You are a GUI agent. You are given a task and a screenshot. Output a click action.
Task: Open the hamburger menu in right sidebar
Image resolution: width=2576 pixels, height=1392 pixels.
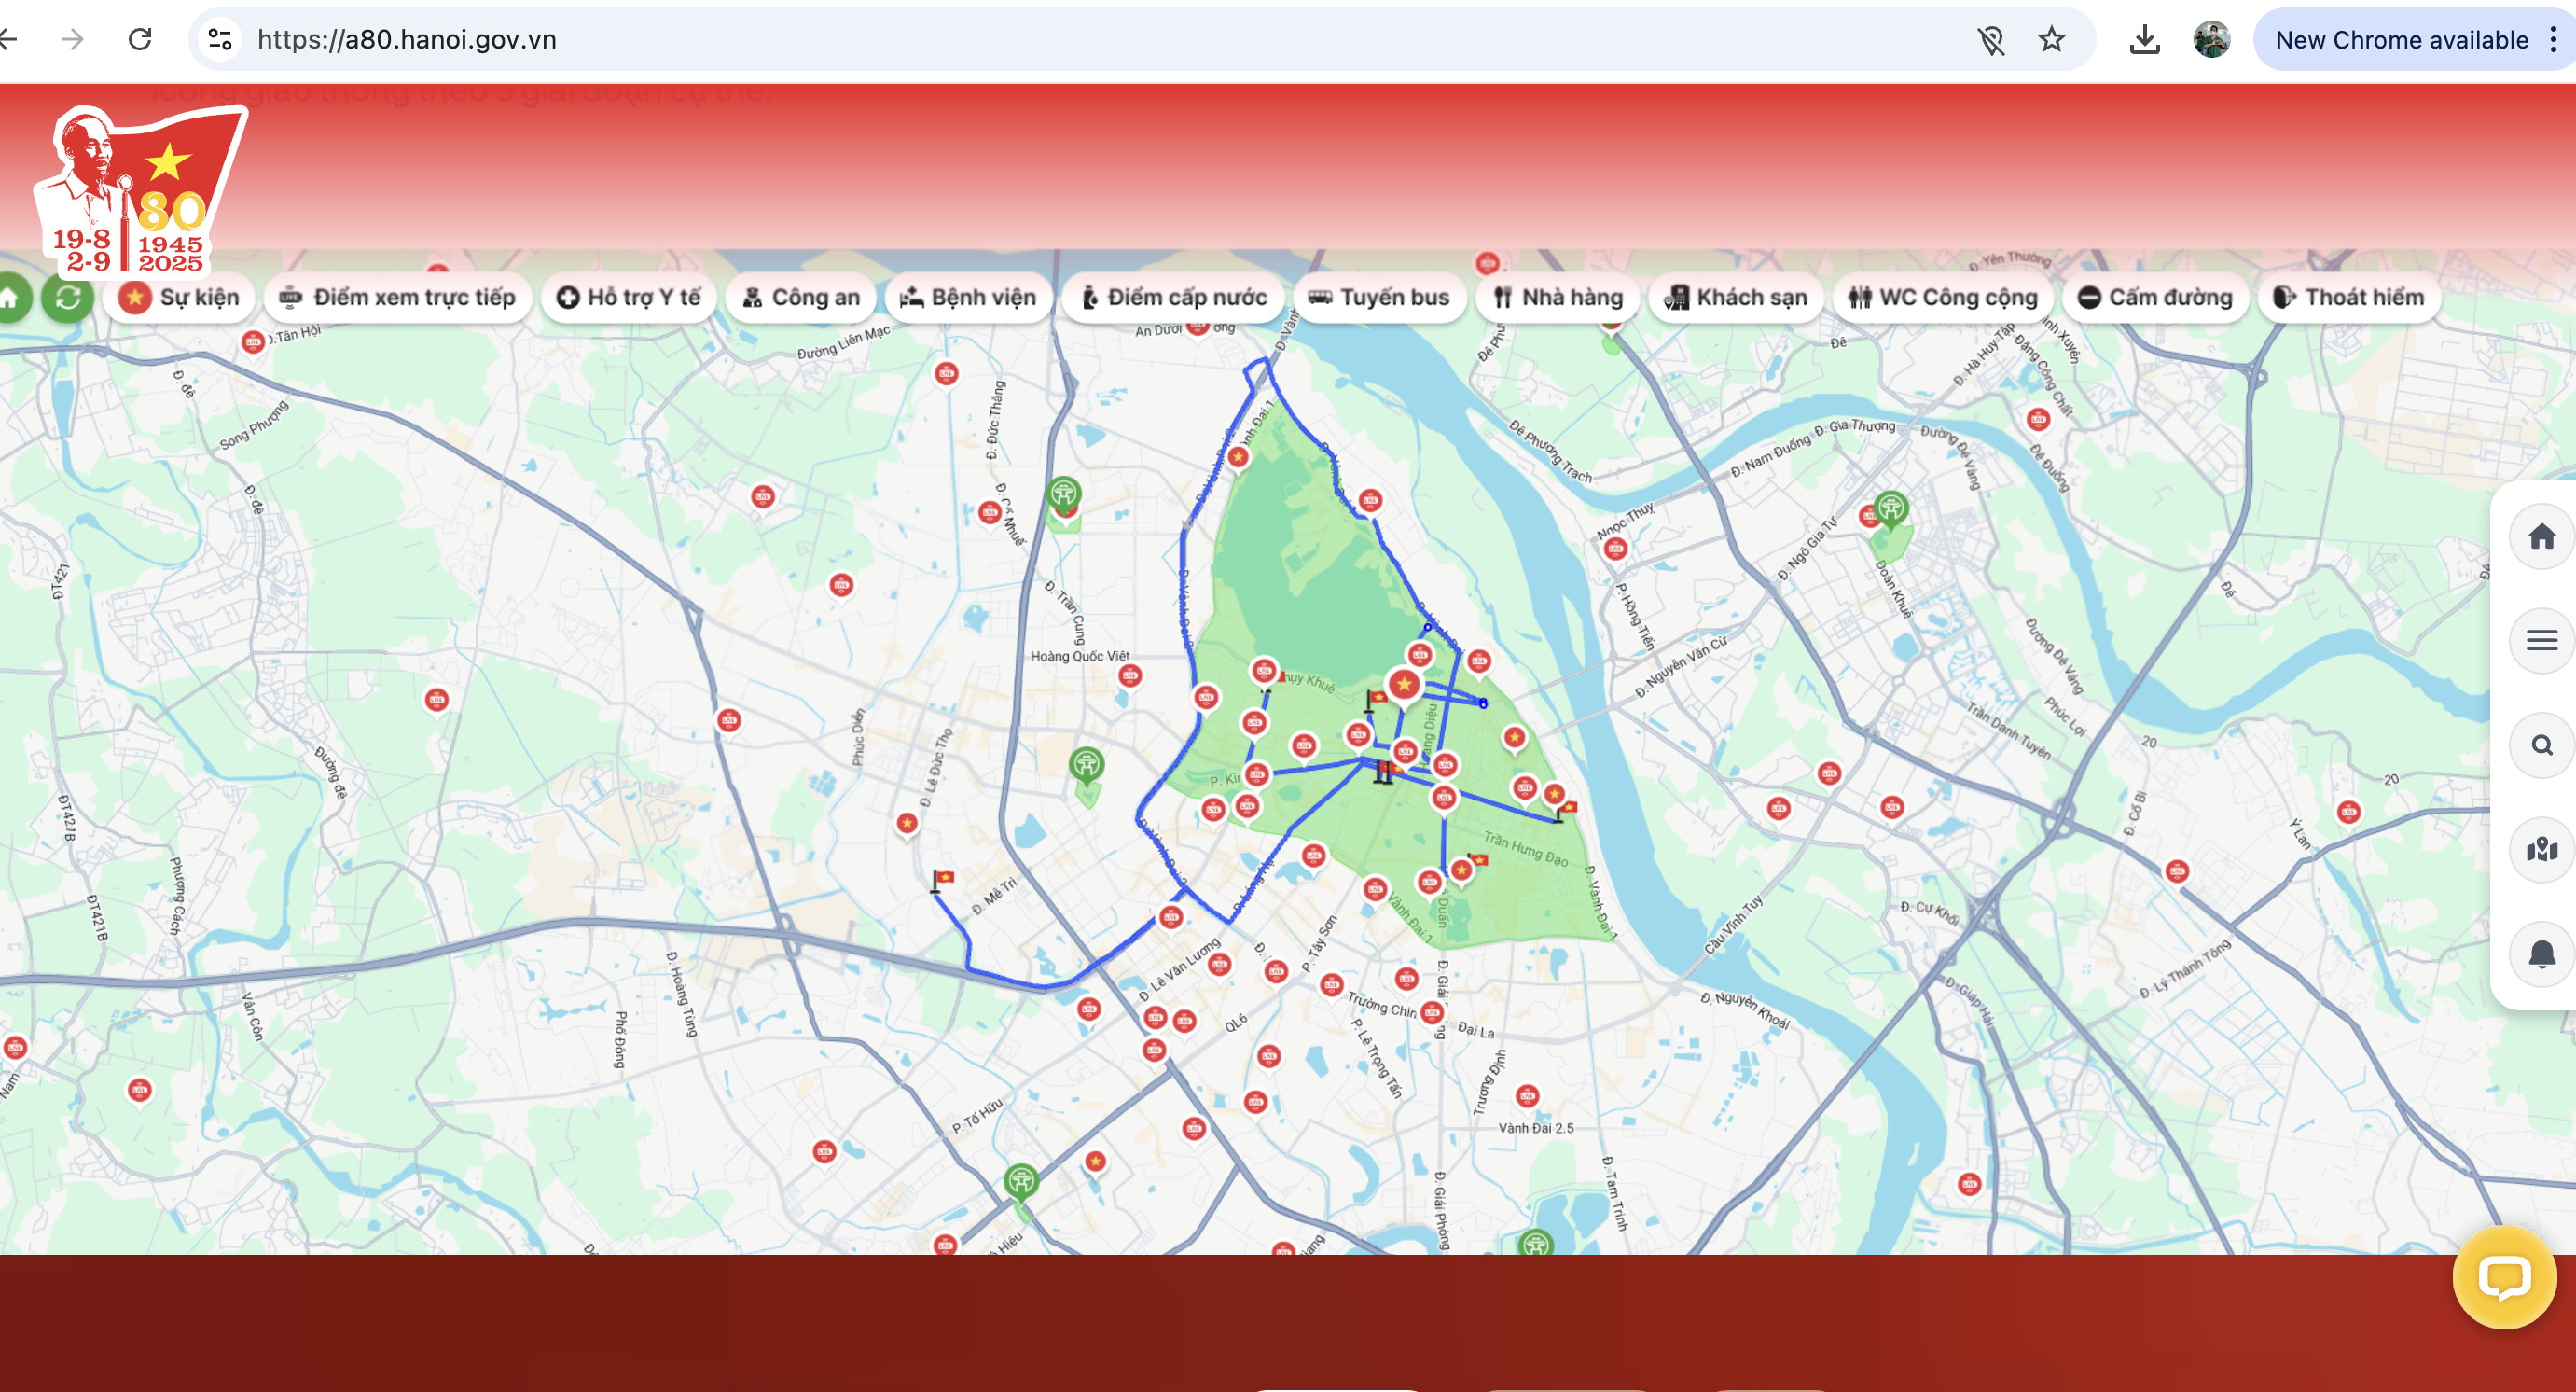(x=2541, y=641)
